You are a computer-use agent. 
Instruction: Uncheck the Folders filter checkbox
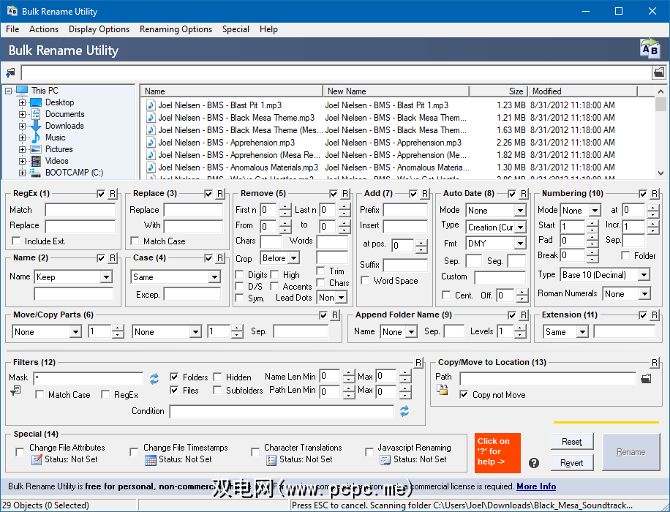pos(175,377)
